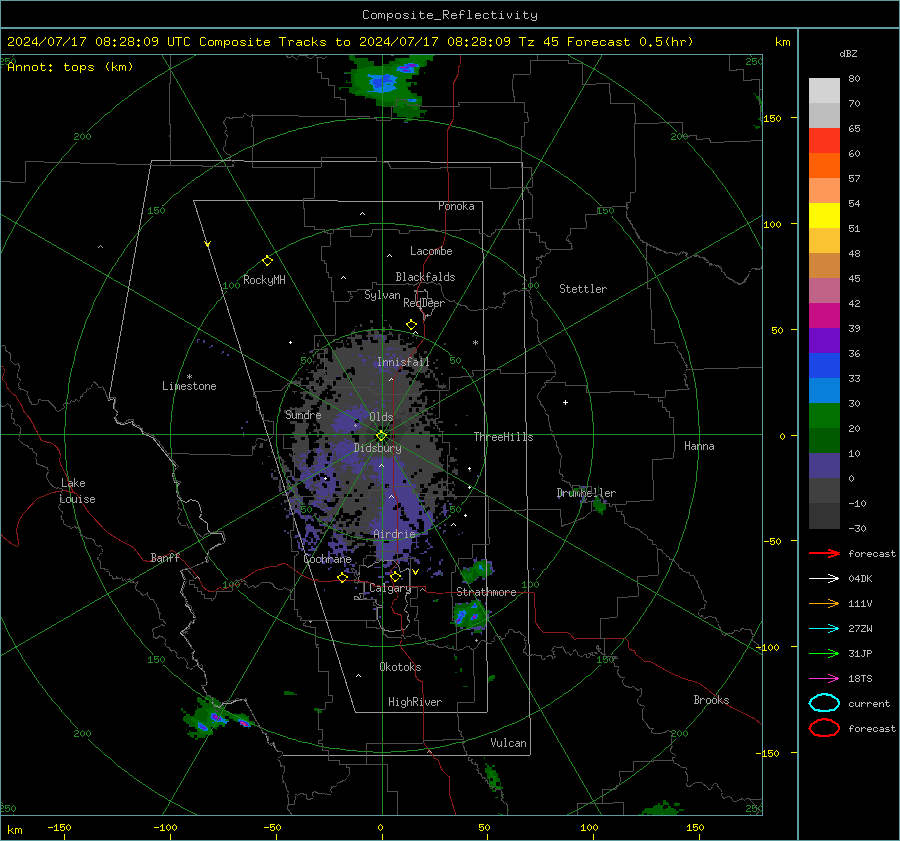
Task: Click the yellow diamond marker above Innisfail
Action: [411, 325]
